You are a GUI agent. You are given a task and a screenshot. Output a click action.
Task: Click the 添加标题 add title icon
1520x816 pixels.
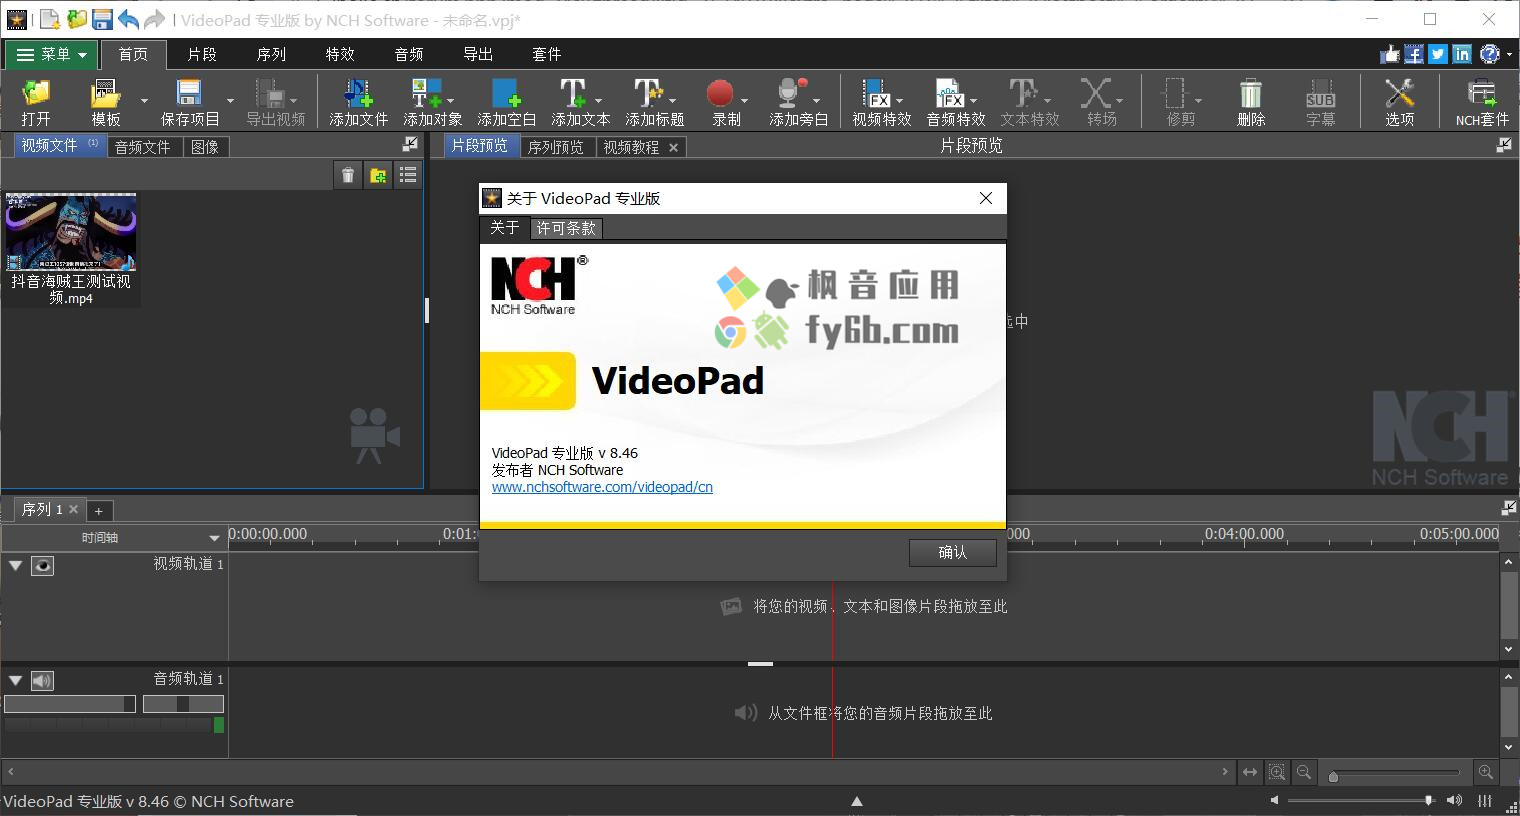[648, 94]
